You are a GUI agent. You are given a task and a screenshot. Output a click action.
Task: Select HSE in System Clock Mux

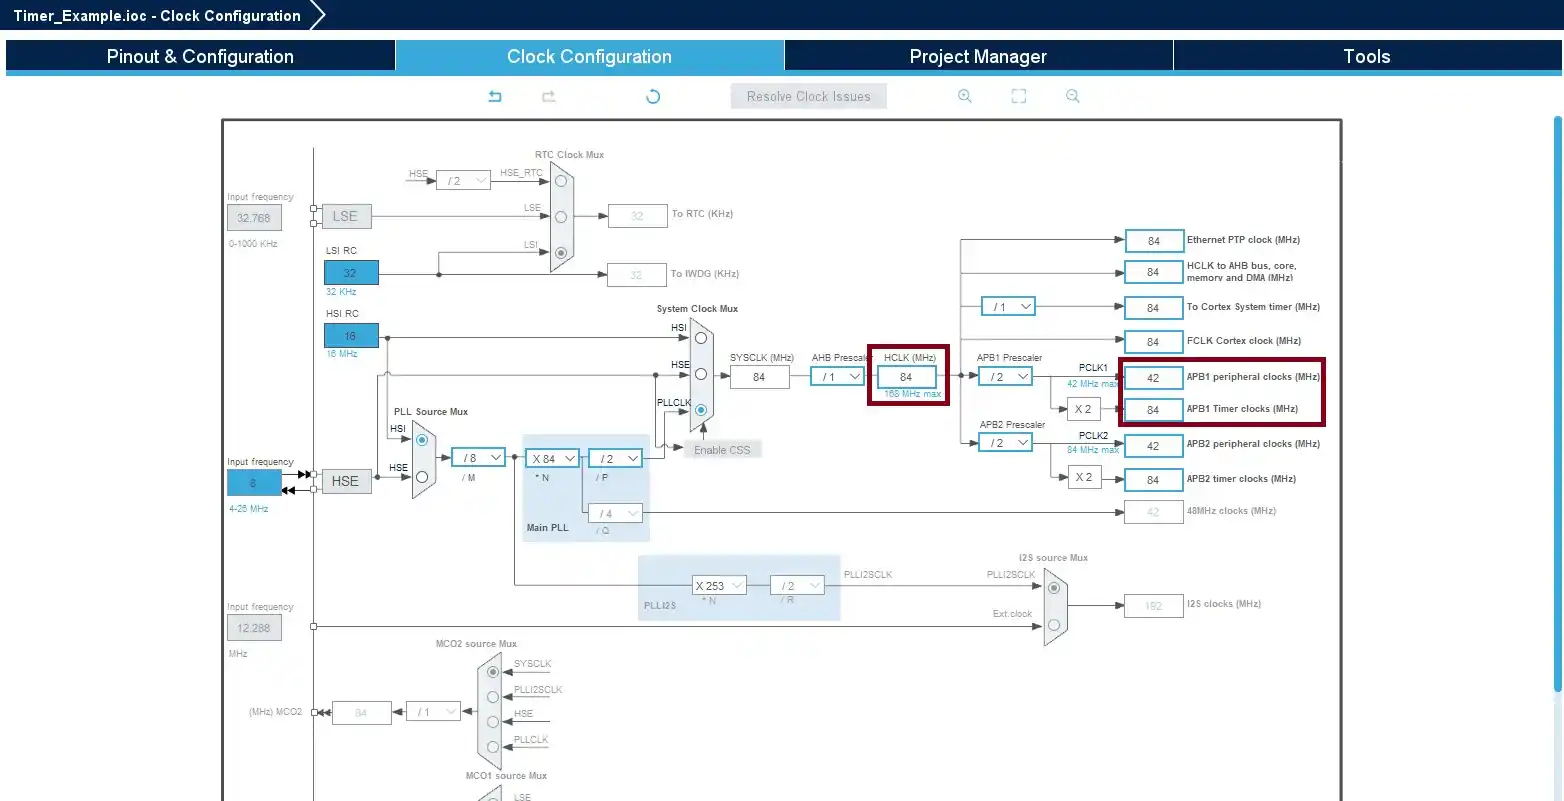(701, 374)
